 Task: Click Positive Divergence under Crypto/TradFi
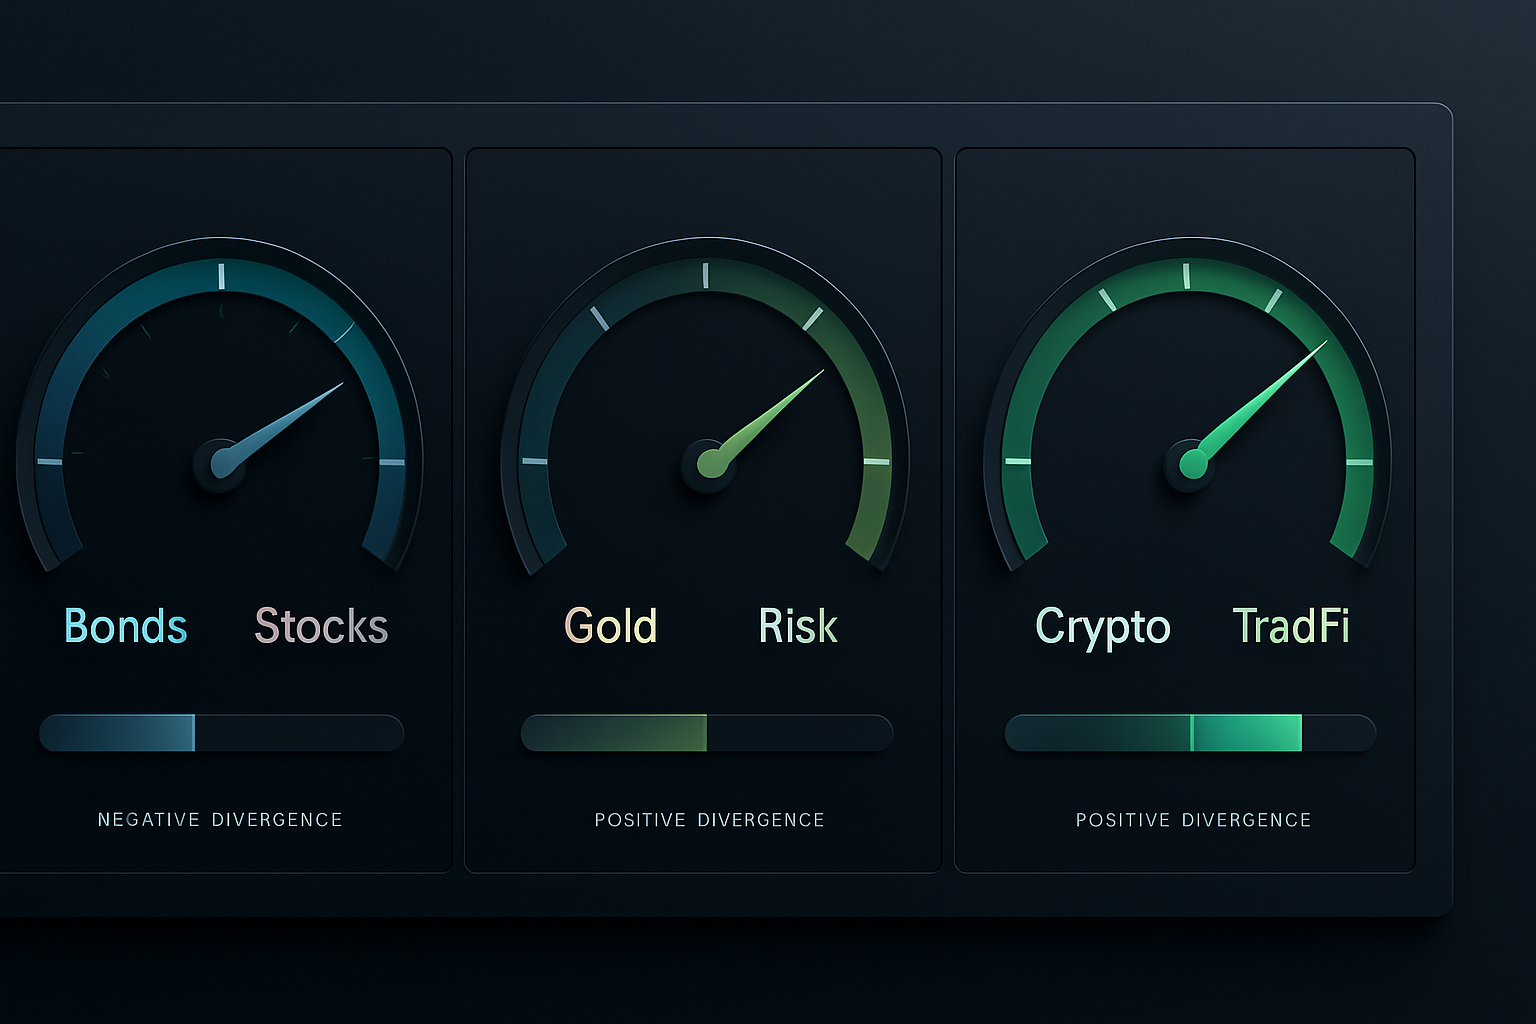pyautogui.click(x=1193, y=820)
